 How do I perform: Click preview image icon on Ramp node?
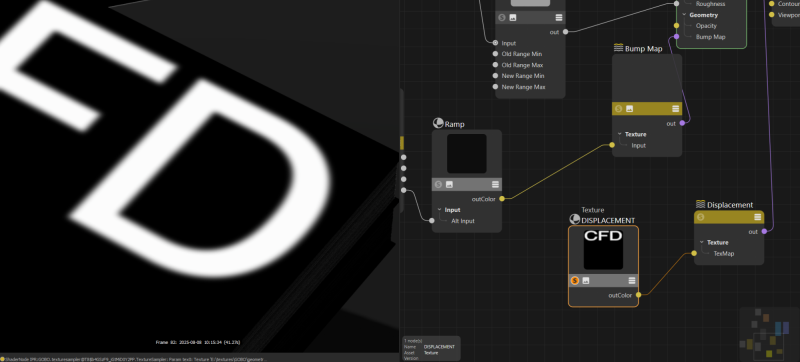click(x=449, y=184)
